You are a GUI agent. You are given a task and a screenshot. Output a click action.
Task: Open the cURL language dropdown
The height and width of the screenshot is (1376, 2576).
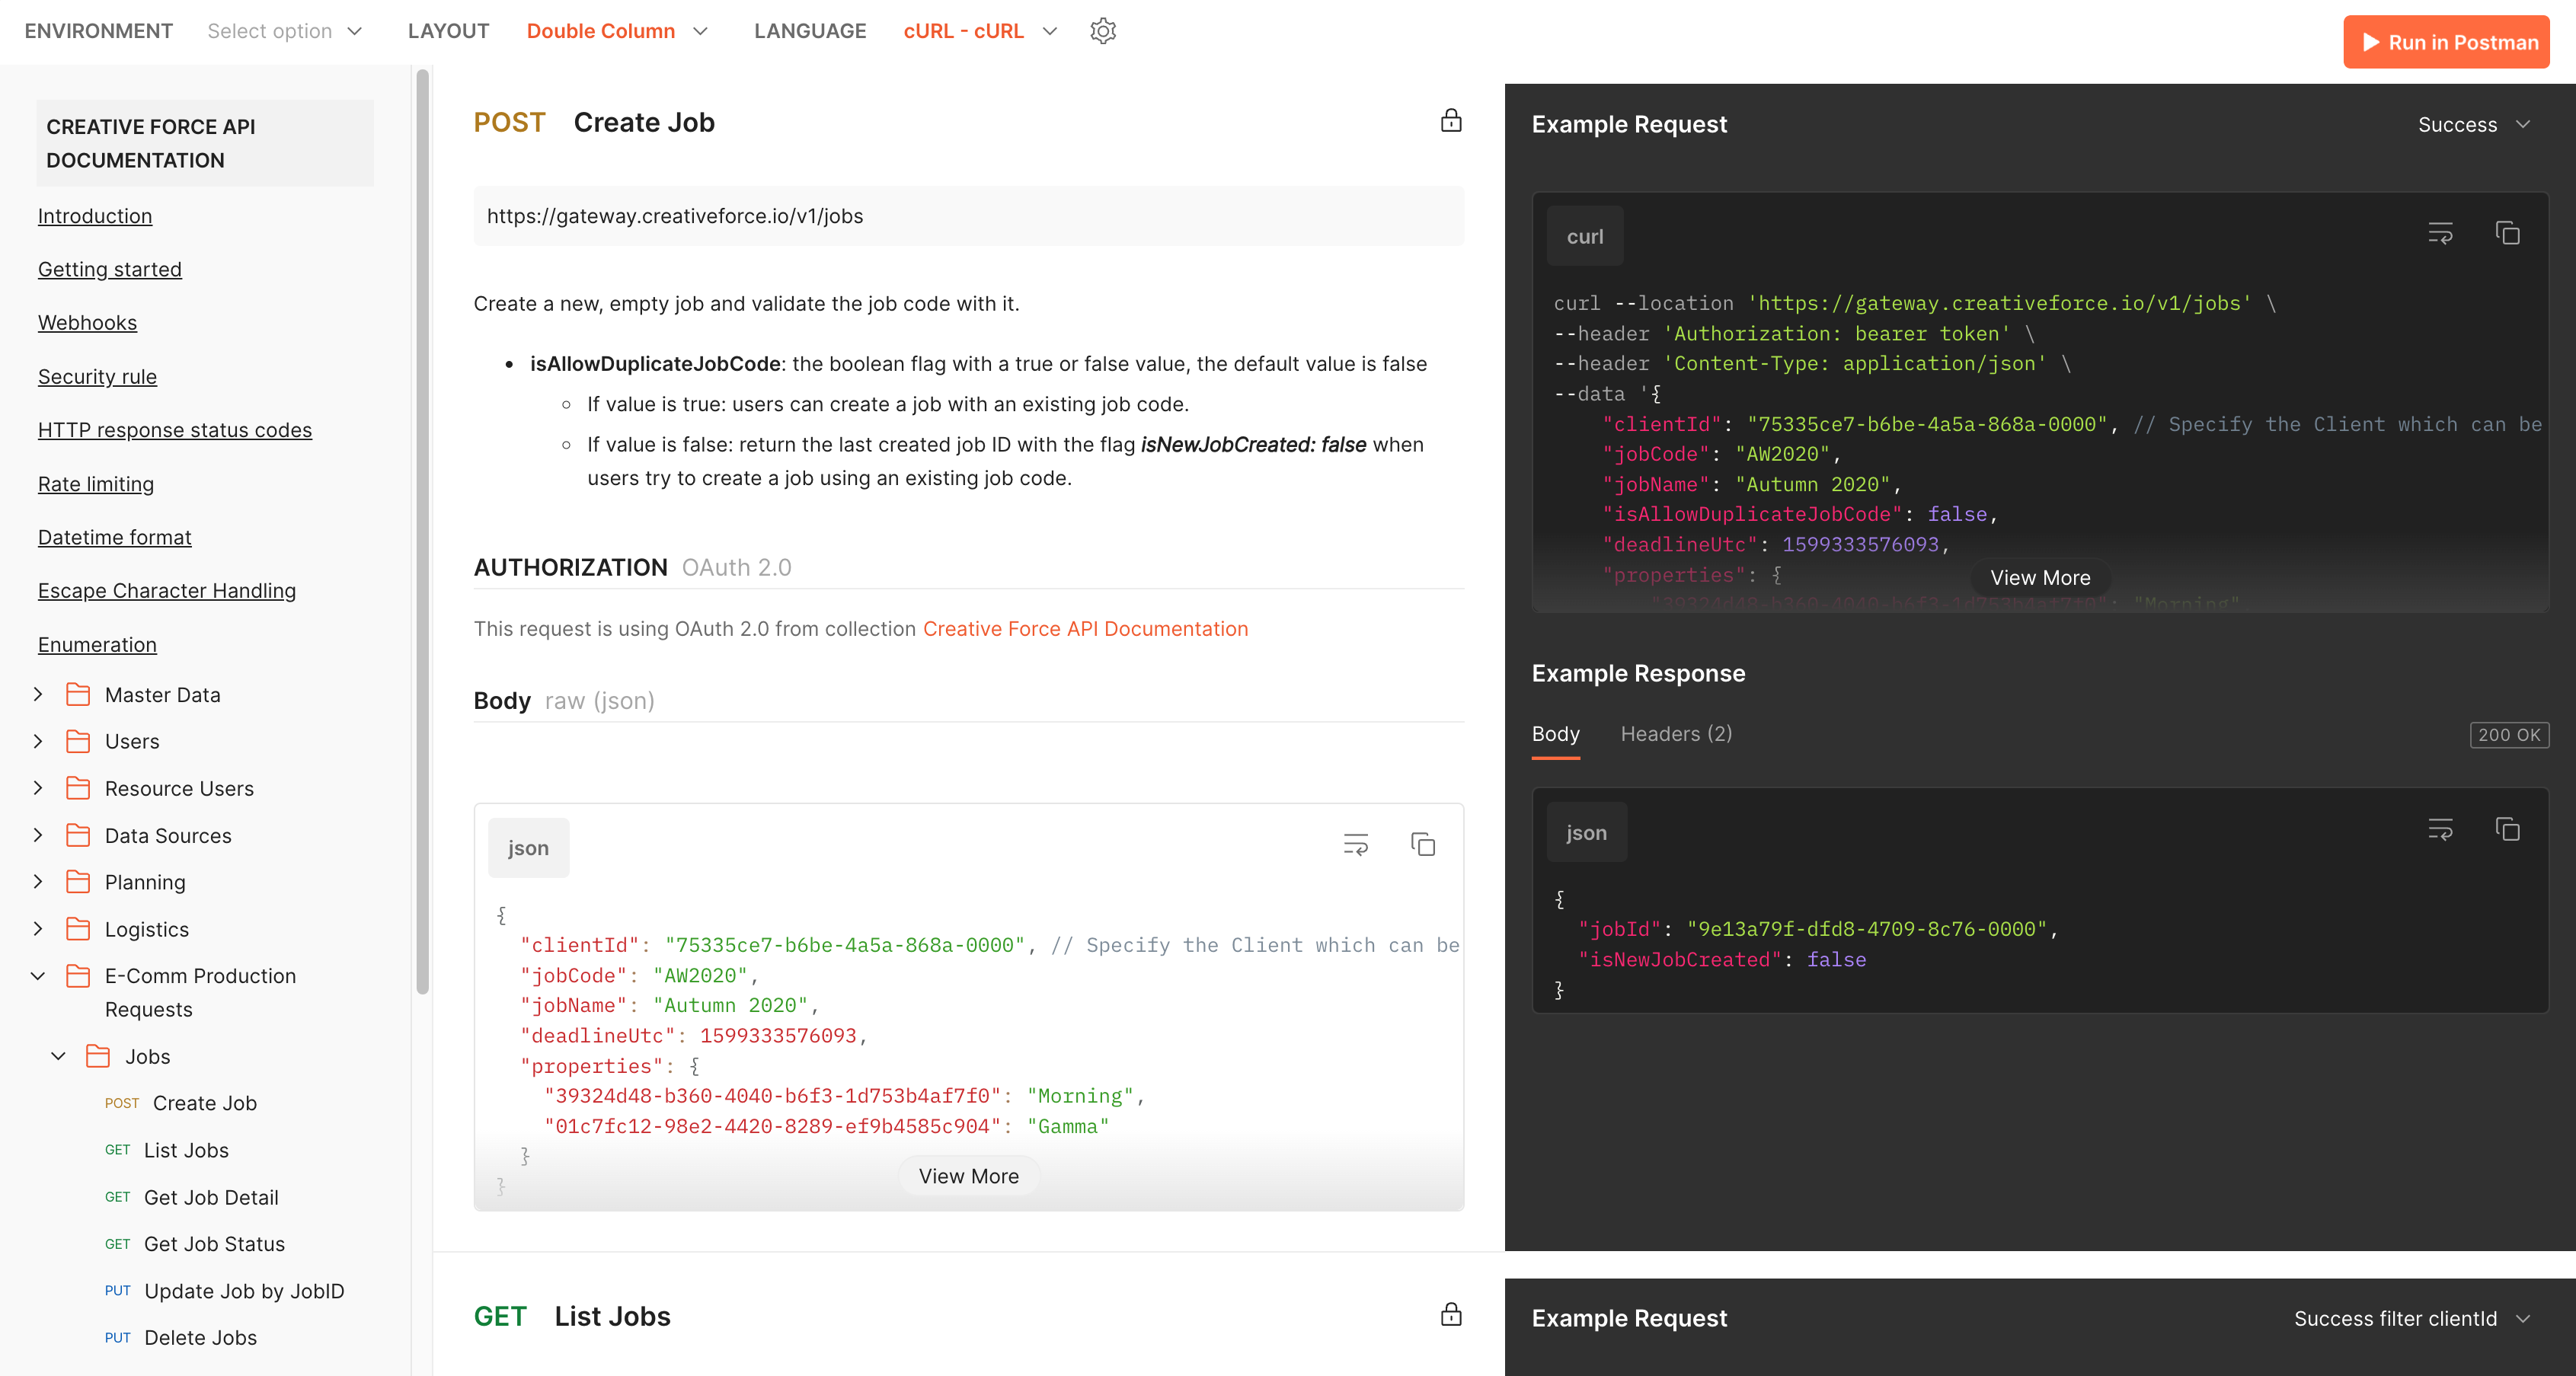[x=978, y=31]
